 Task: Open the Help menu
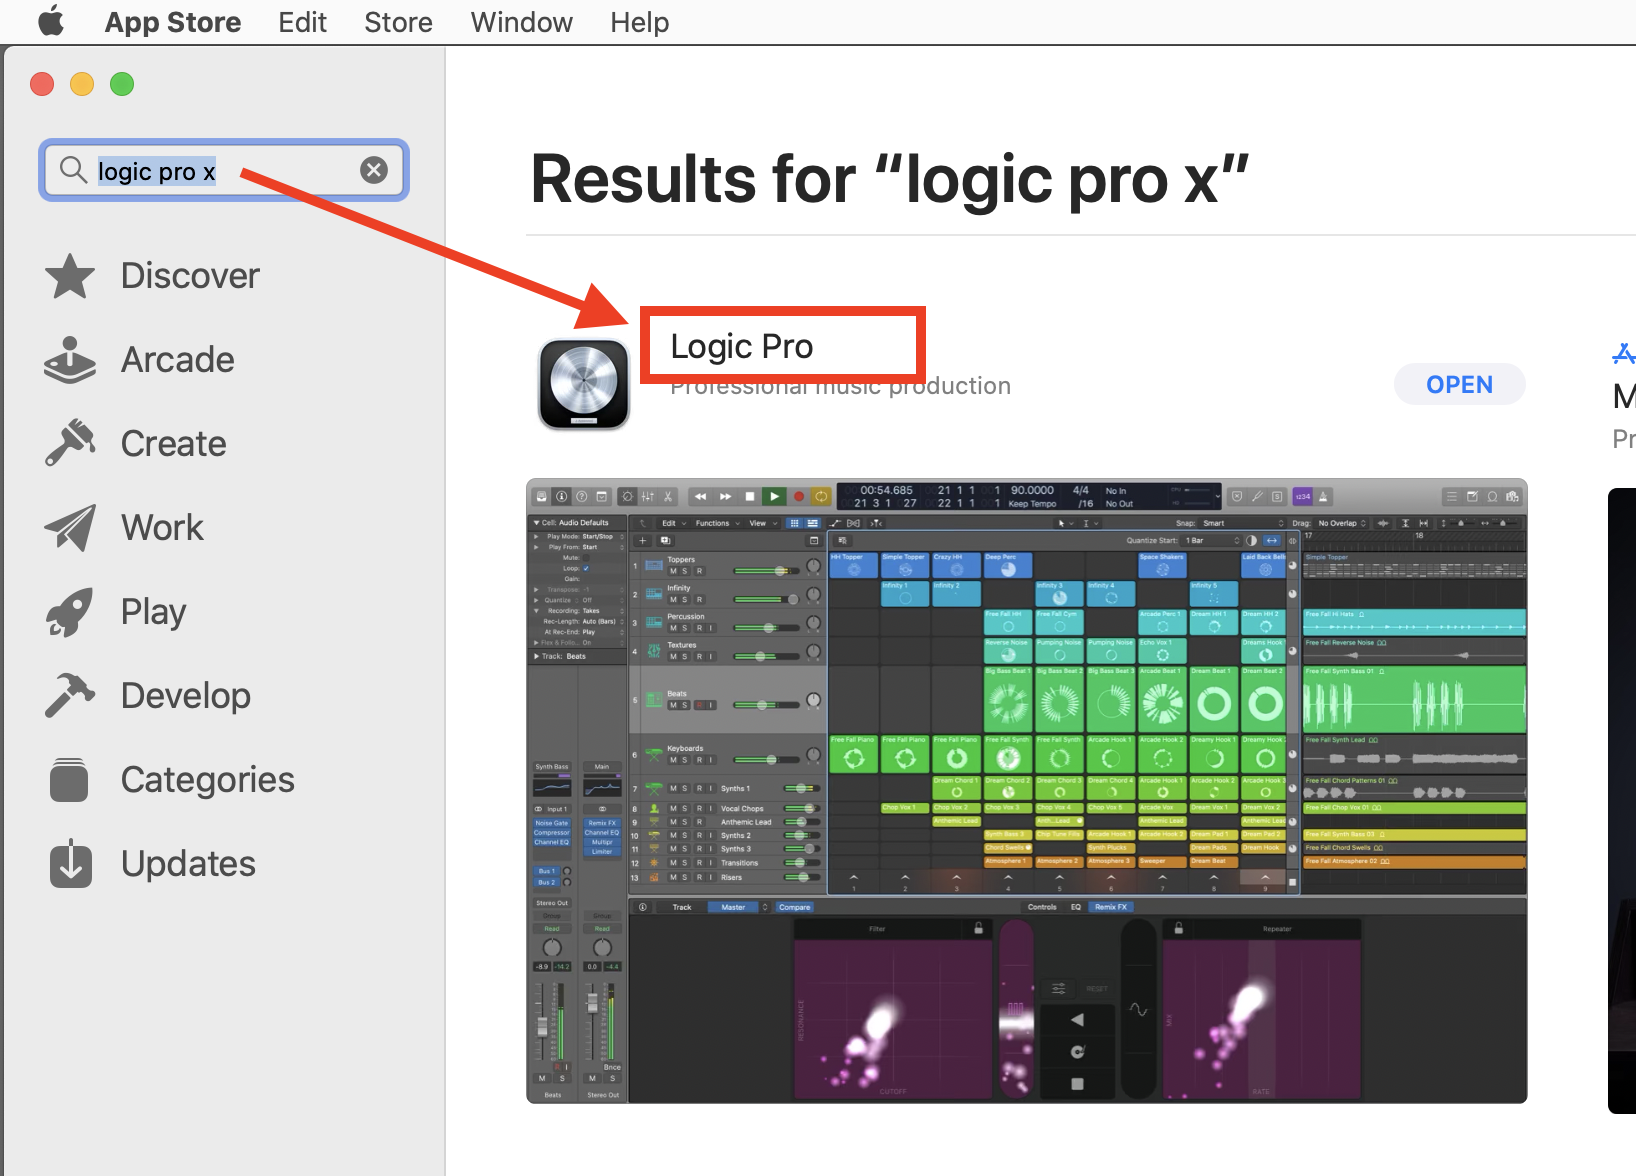point(640,22)
